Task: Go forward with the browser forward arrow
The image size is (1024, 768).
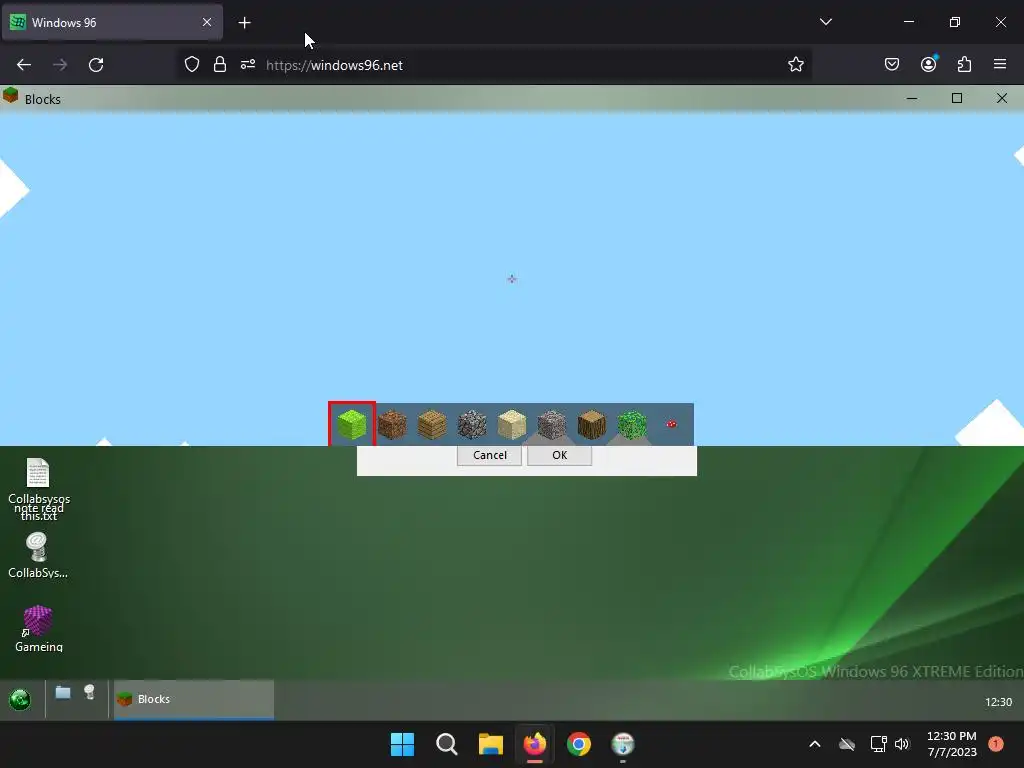Action: (60, 65)
